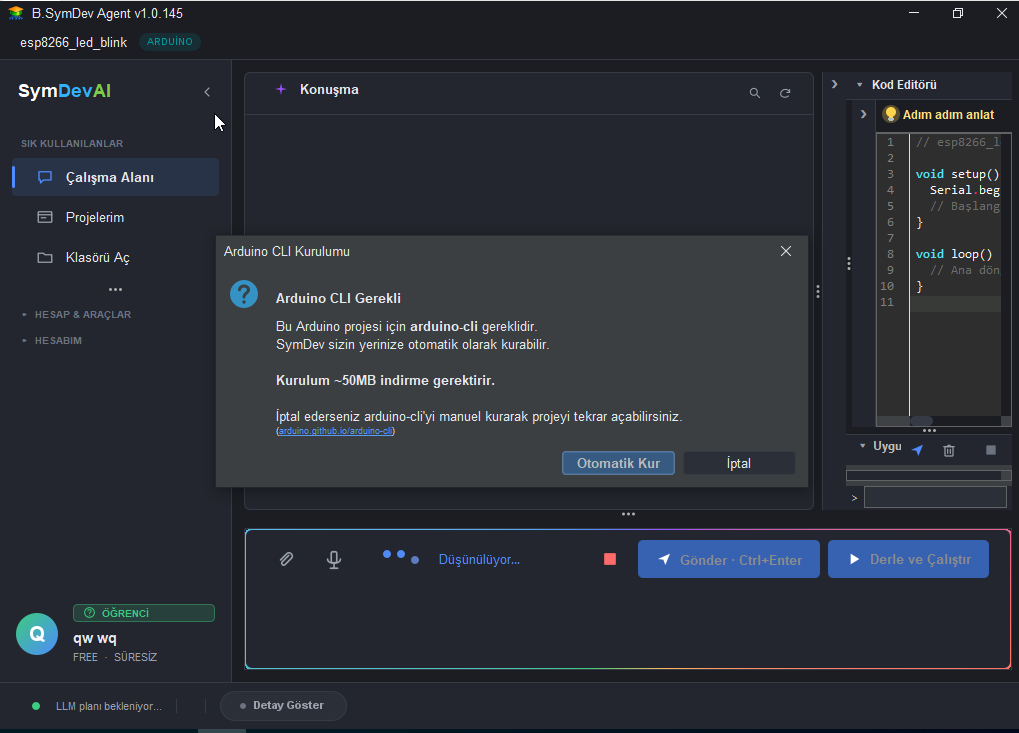Viewport: 1019px width, 733px height.
Task: Start voice input with the microphone icon
Action: [x=334, y=559]
